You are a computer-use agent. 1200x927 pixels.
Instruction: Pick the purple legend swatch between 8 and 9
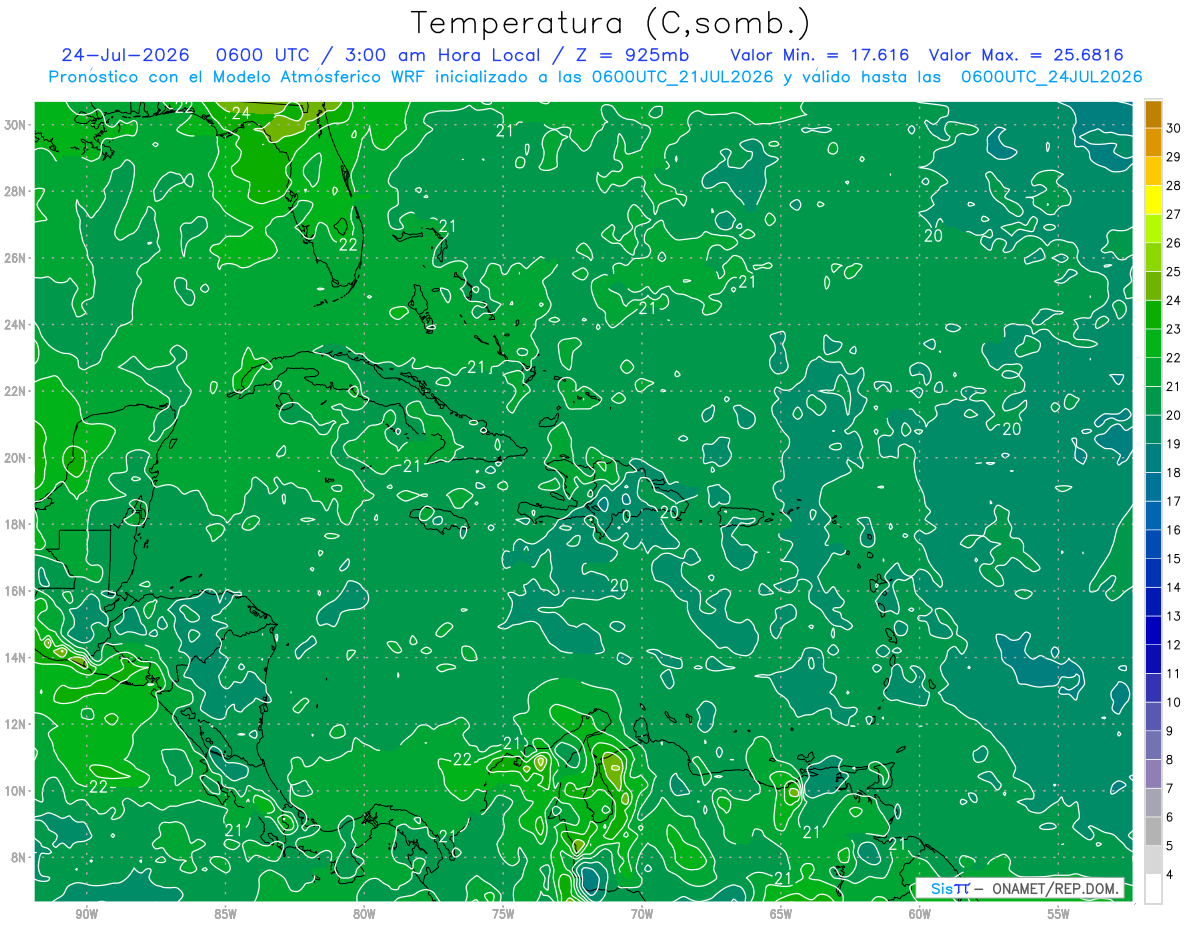pyautogui.click(x=1153, y=745)
